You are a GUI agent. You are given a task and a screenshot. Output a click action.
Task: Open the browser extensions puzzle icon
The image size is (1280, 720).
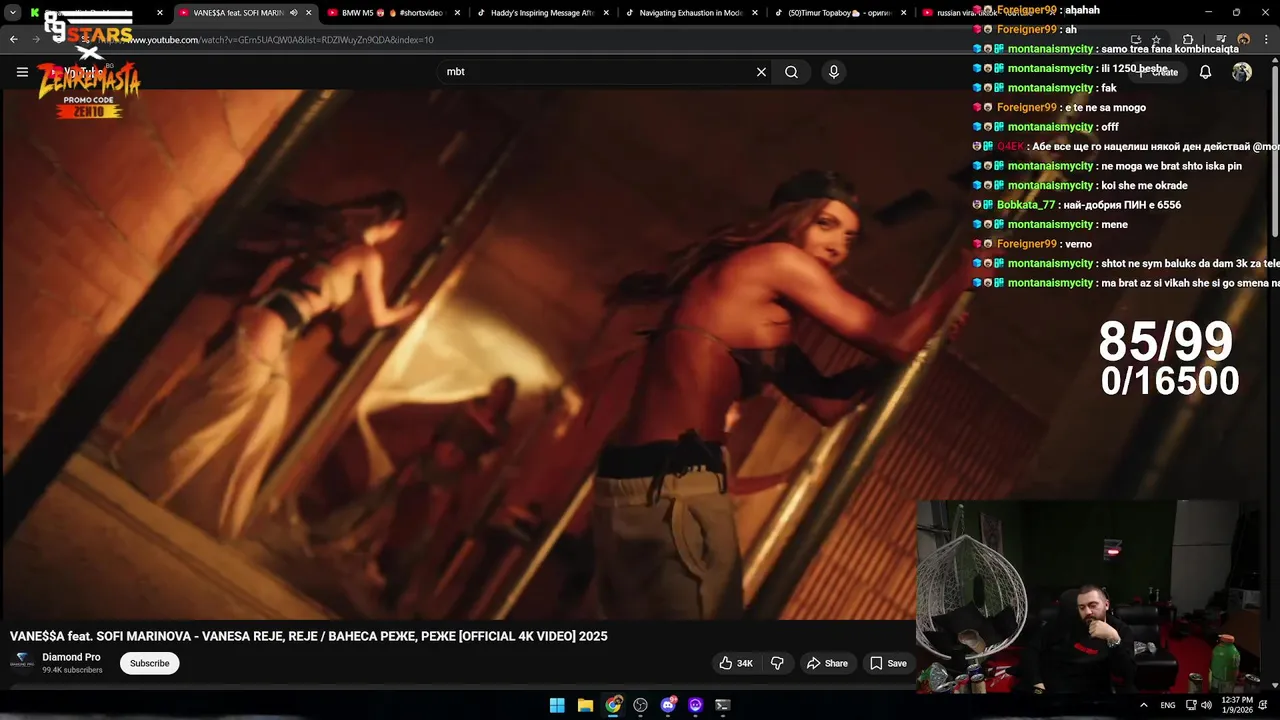coord(1188,40)
